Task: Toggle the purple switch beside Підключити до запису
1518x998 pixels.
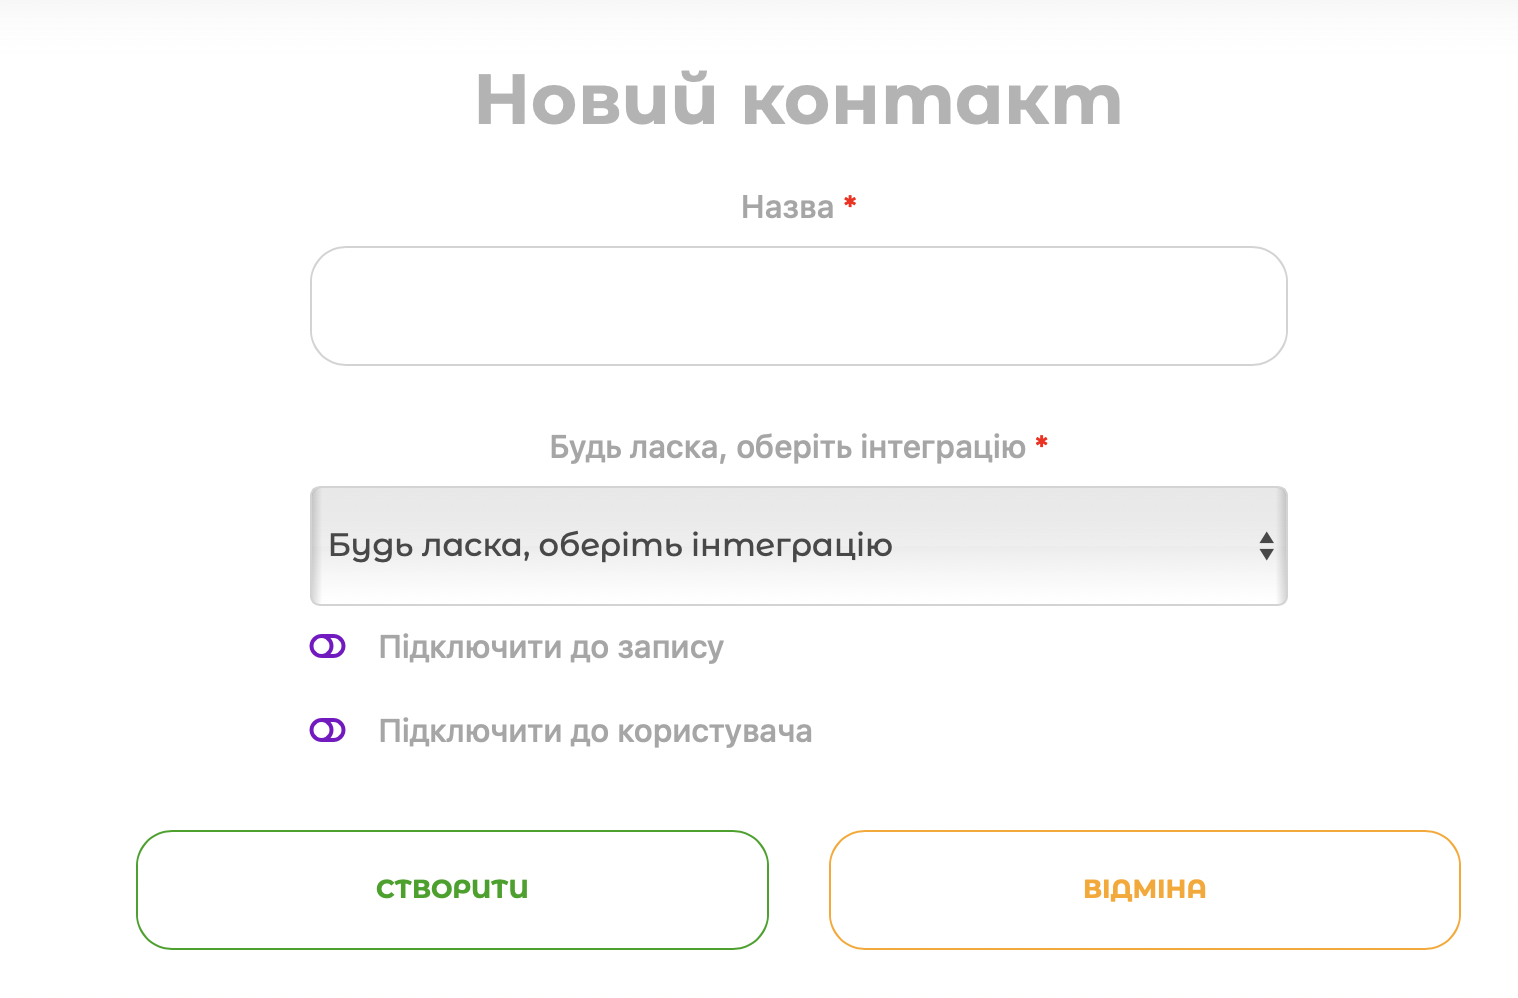Action: (327, 646)
